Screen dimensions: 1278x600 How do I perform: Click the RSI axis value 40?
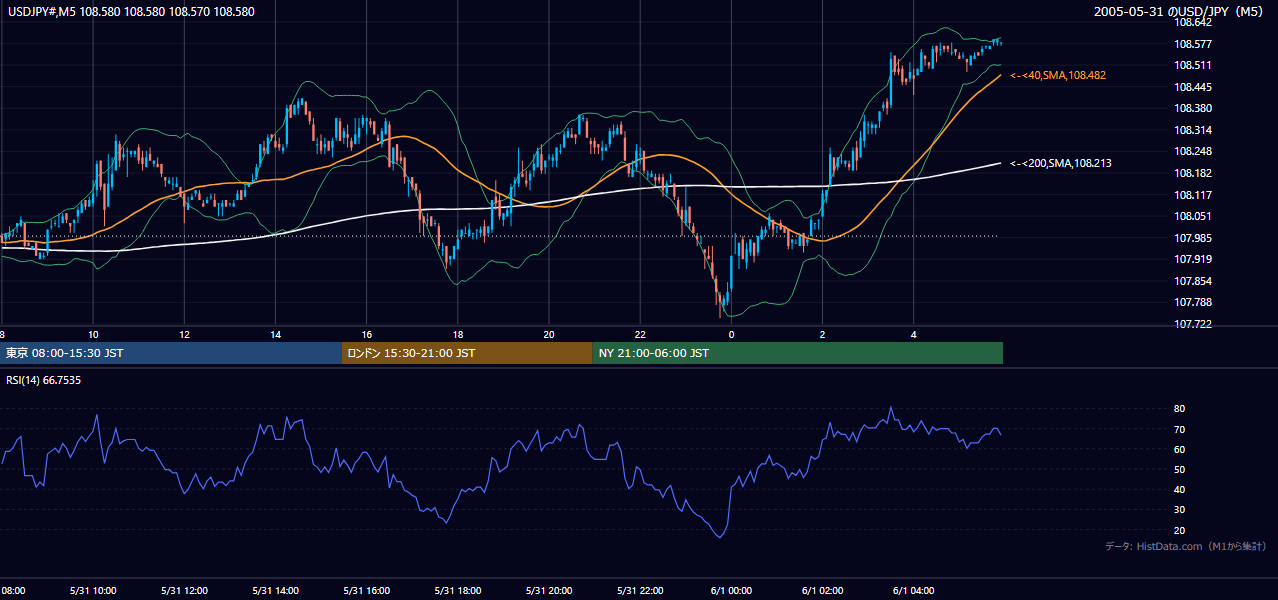point(1180,489)
